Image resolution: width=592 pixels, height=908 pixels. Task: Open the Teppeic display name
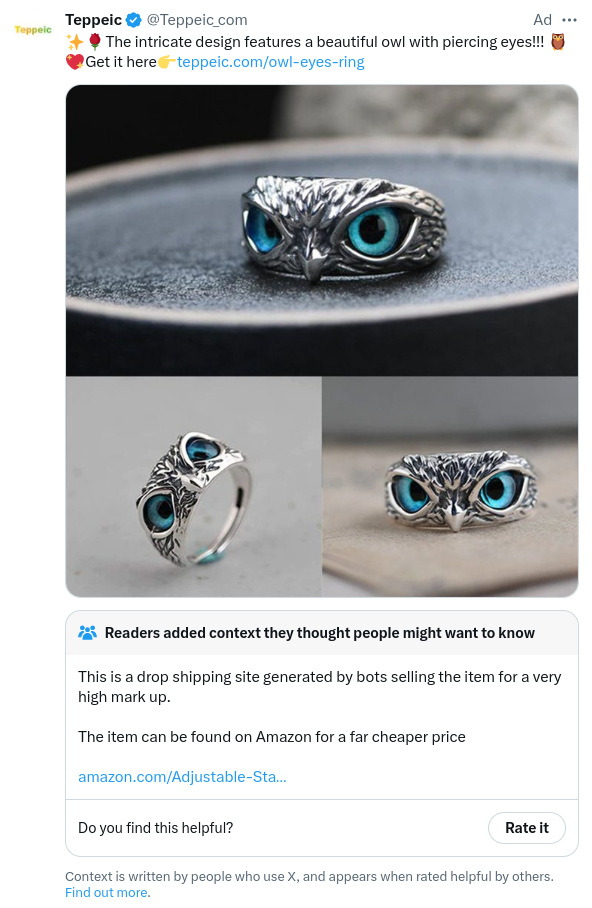point(94,20)
